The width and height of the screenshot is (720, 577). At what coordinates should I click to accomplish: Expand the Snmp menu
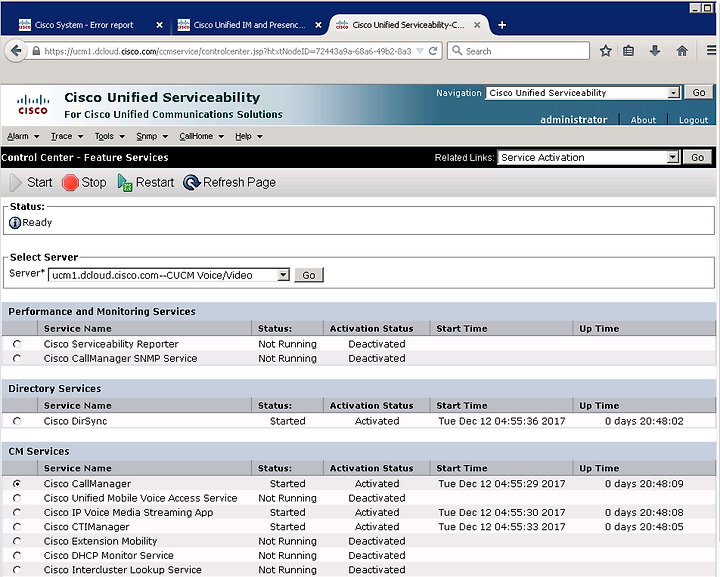point(152,136)
